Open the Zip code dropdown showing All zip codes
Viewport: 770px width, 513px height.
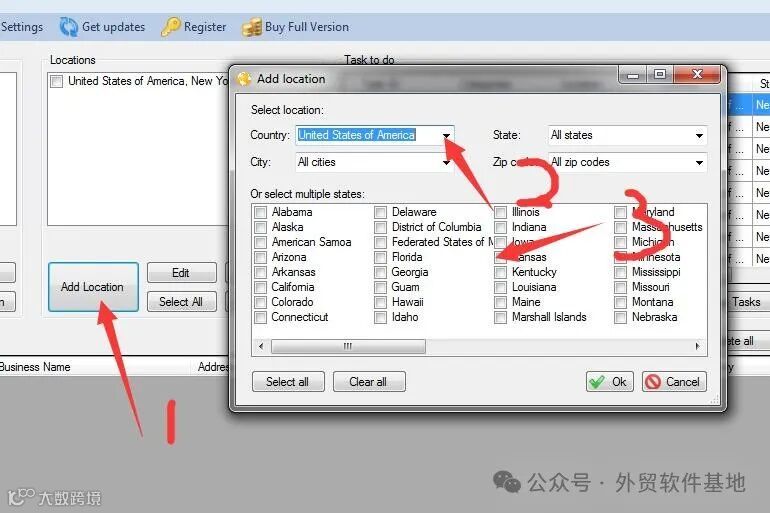(627, 162)
